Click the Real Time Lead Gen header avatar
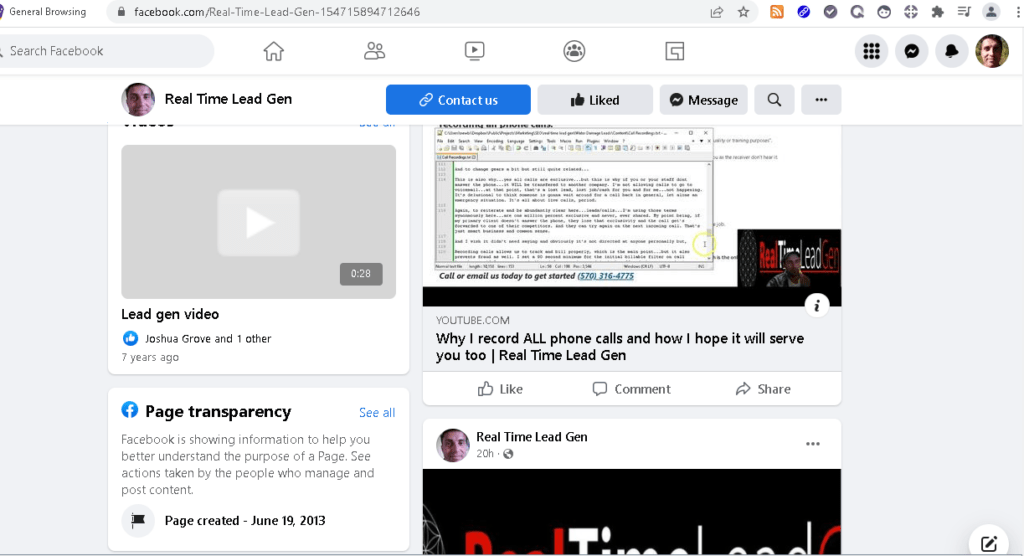The height and width of the screenshot is (556, 1024). (x=138, y=99)
